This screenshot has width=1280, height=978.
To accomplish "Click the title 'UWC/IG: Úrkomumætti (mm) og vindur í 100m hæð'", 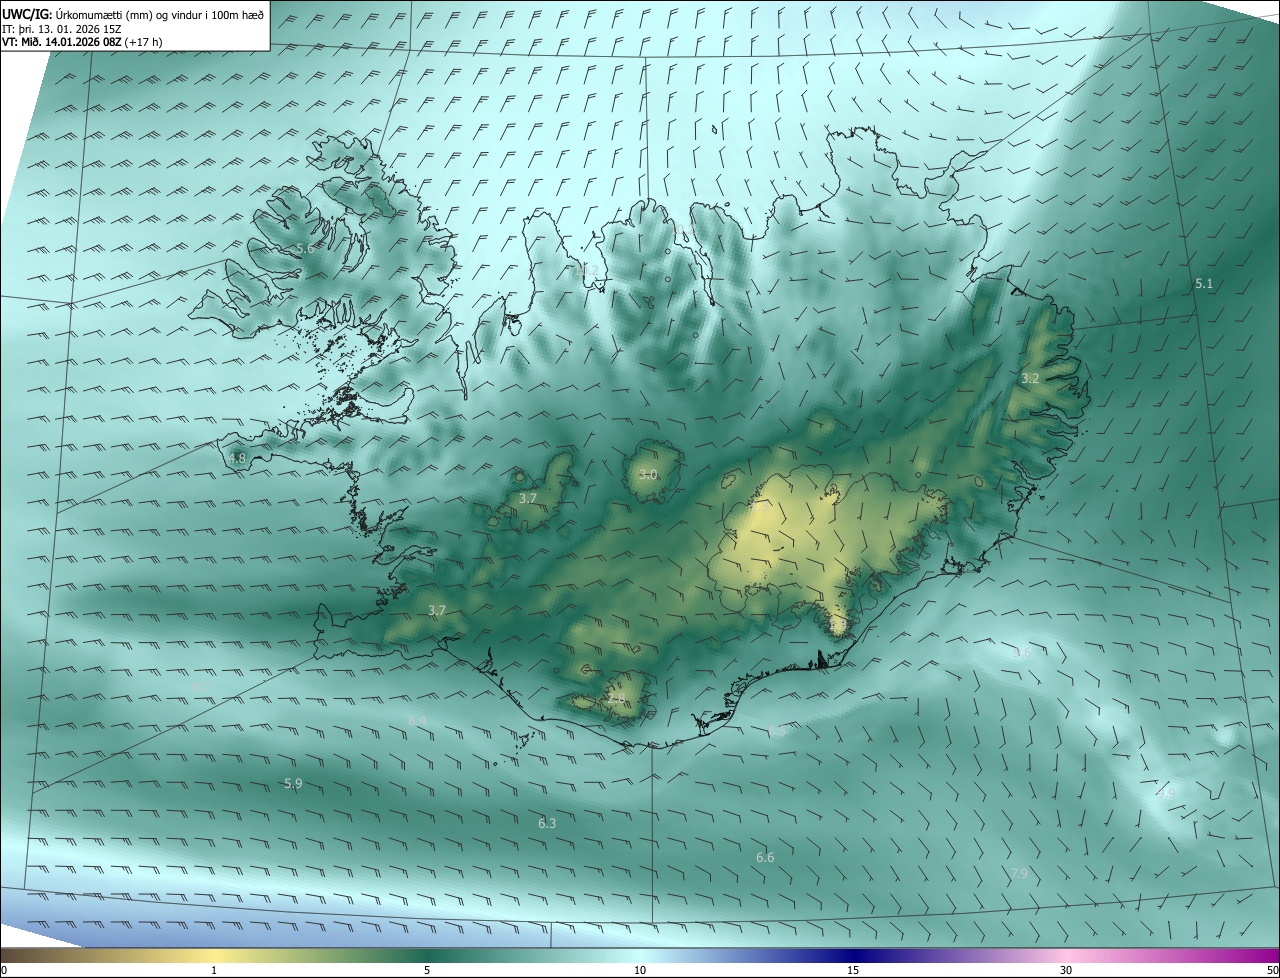I will [x=133, y=13].
